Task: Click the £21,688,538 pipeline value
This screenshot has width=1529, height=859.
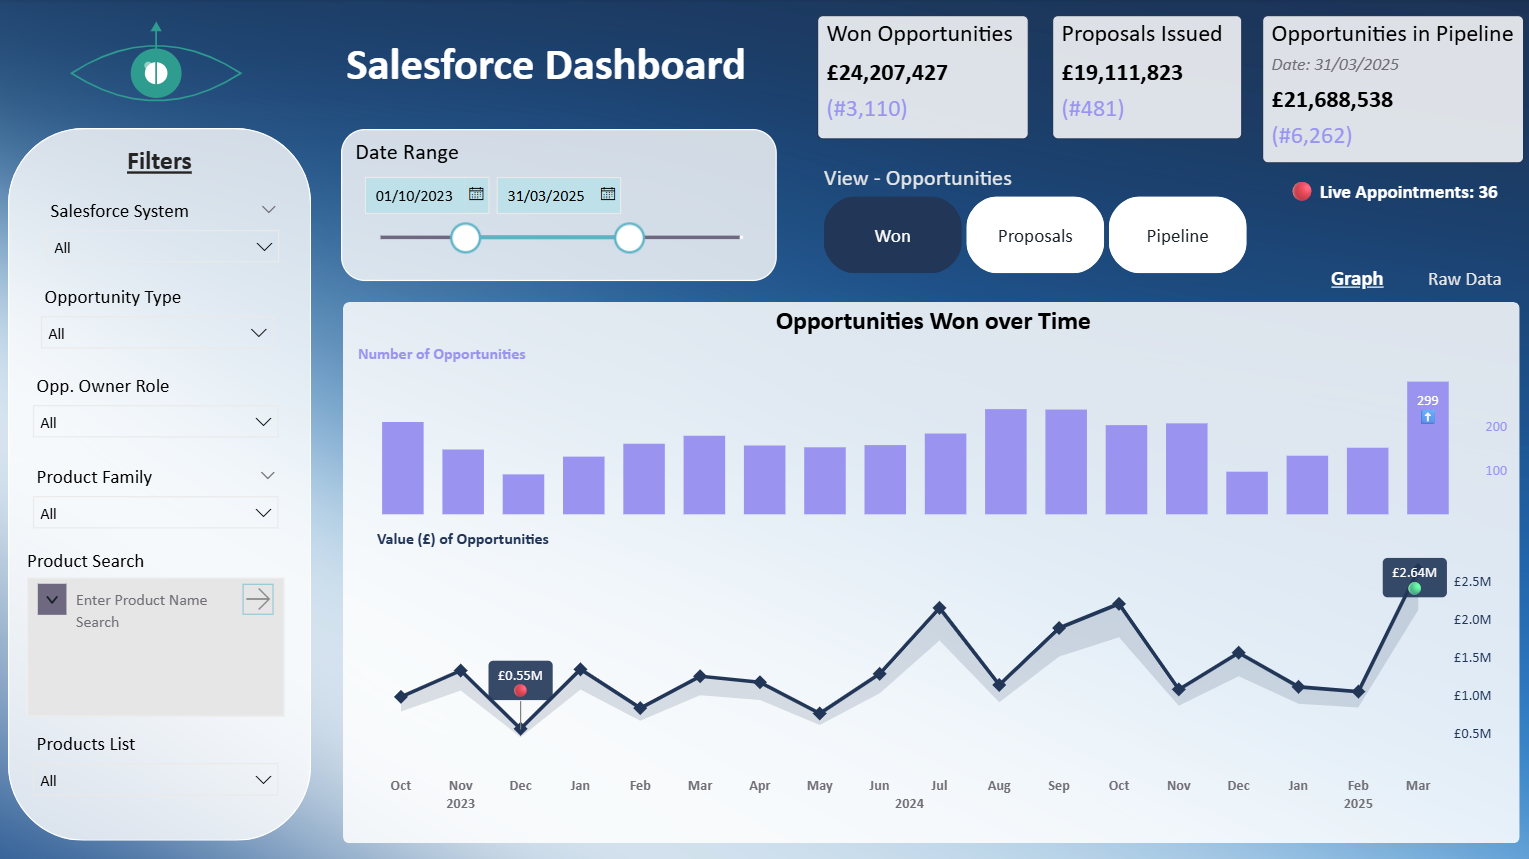Action: tap(1332, 100)
